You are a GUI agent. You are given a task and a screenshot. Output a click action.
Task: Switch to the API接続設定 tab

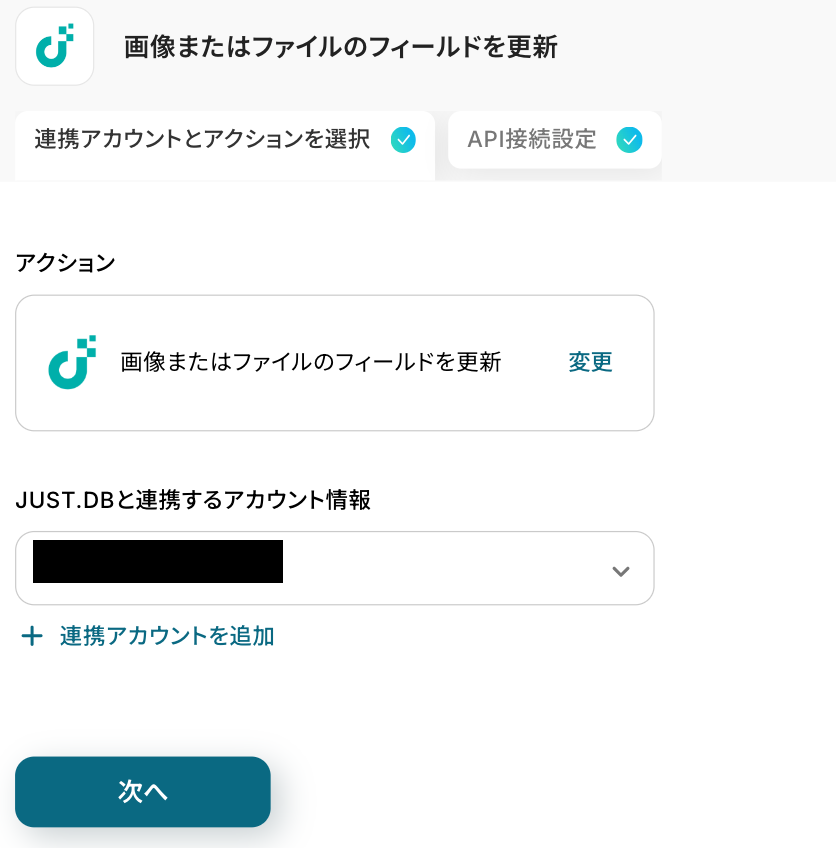[532, 140]
